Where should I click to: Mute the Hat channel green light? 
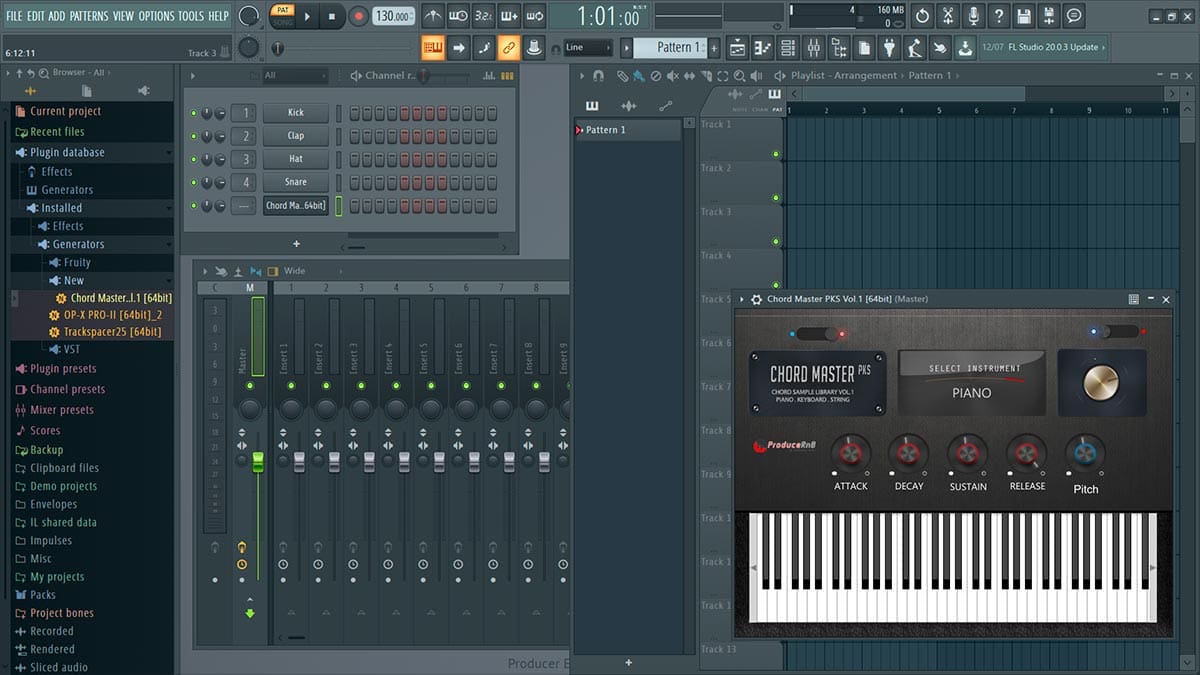[194, 159]
